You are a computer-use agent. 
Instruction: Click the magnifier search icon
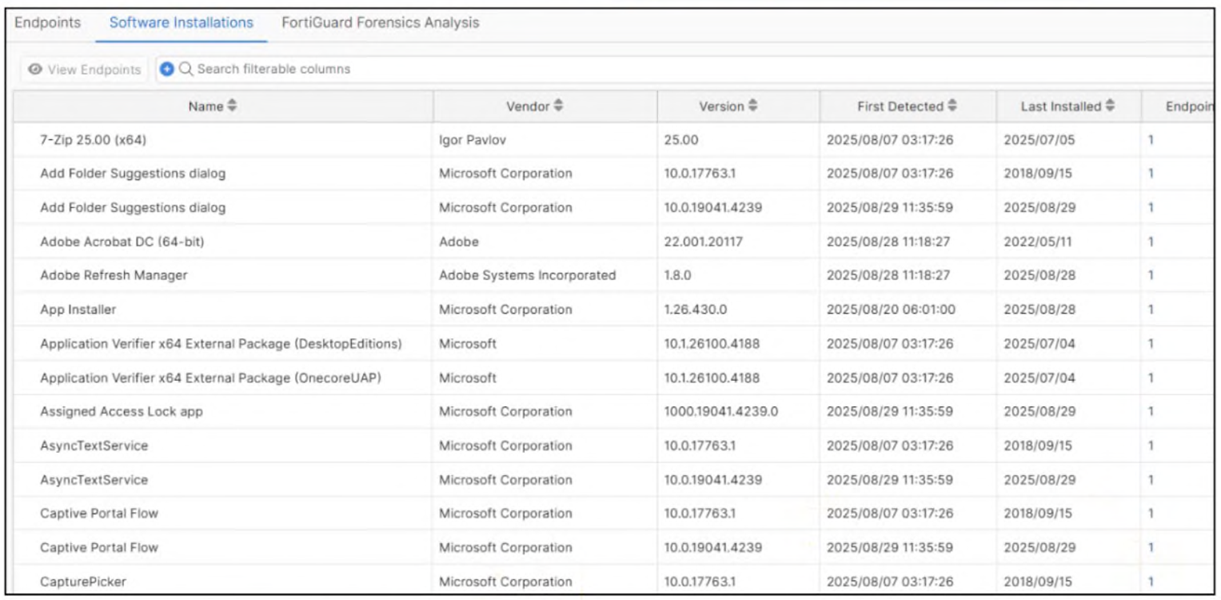185,69
